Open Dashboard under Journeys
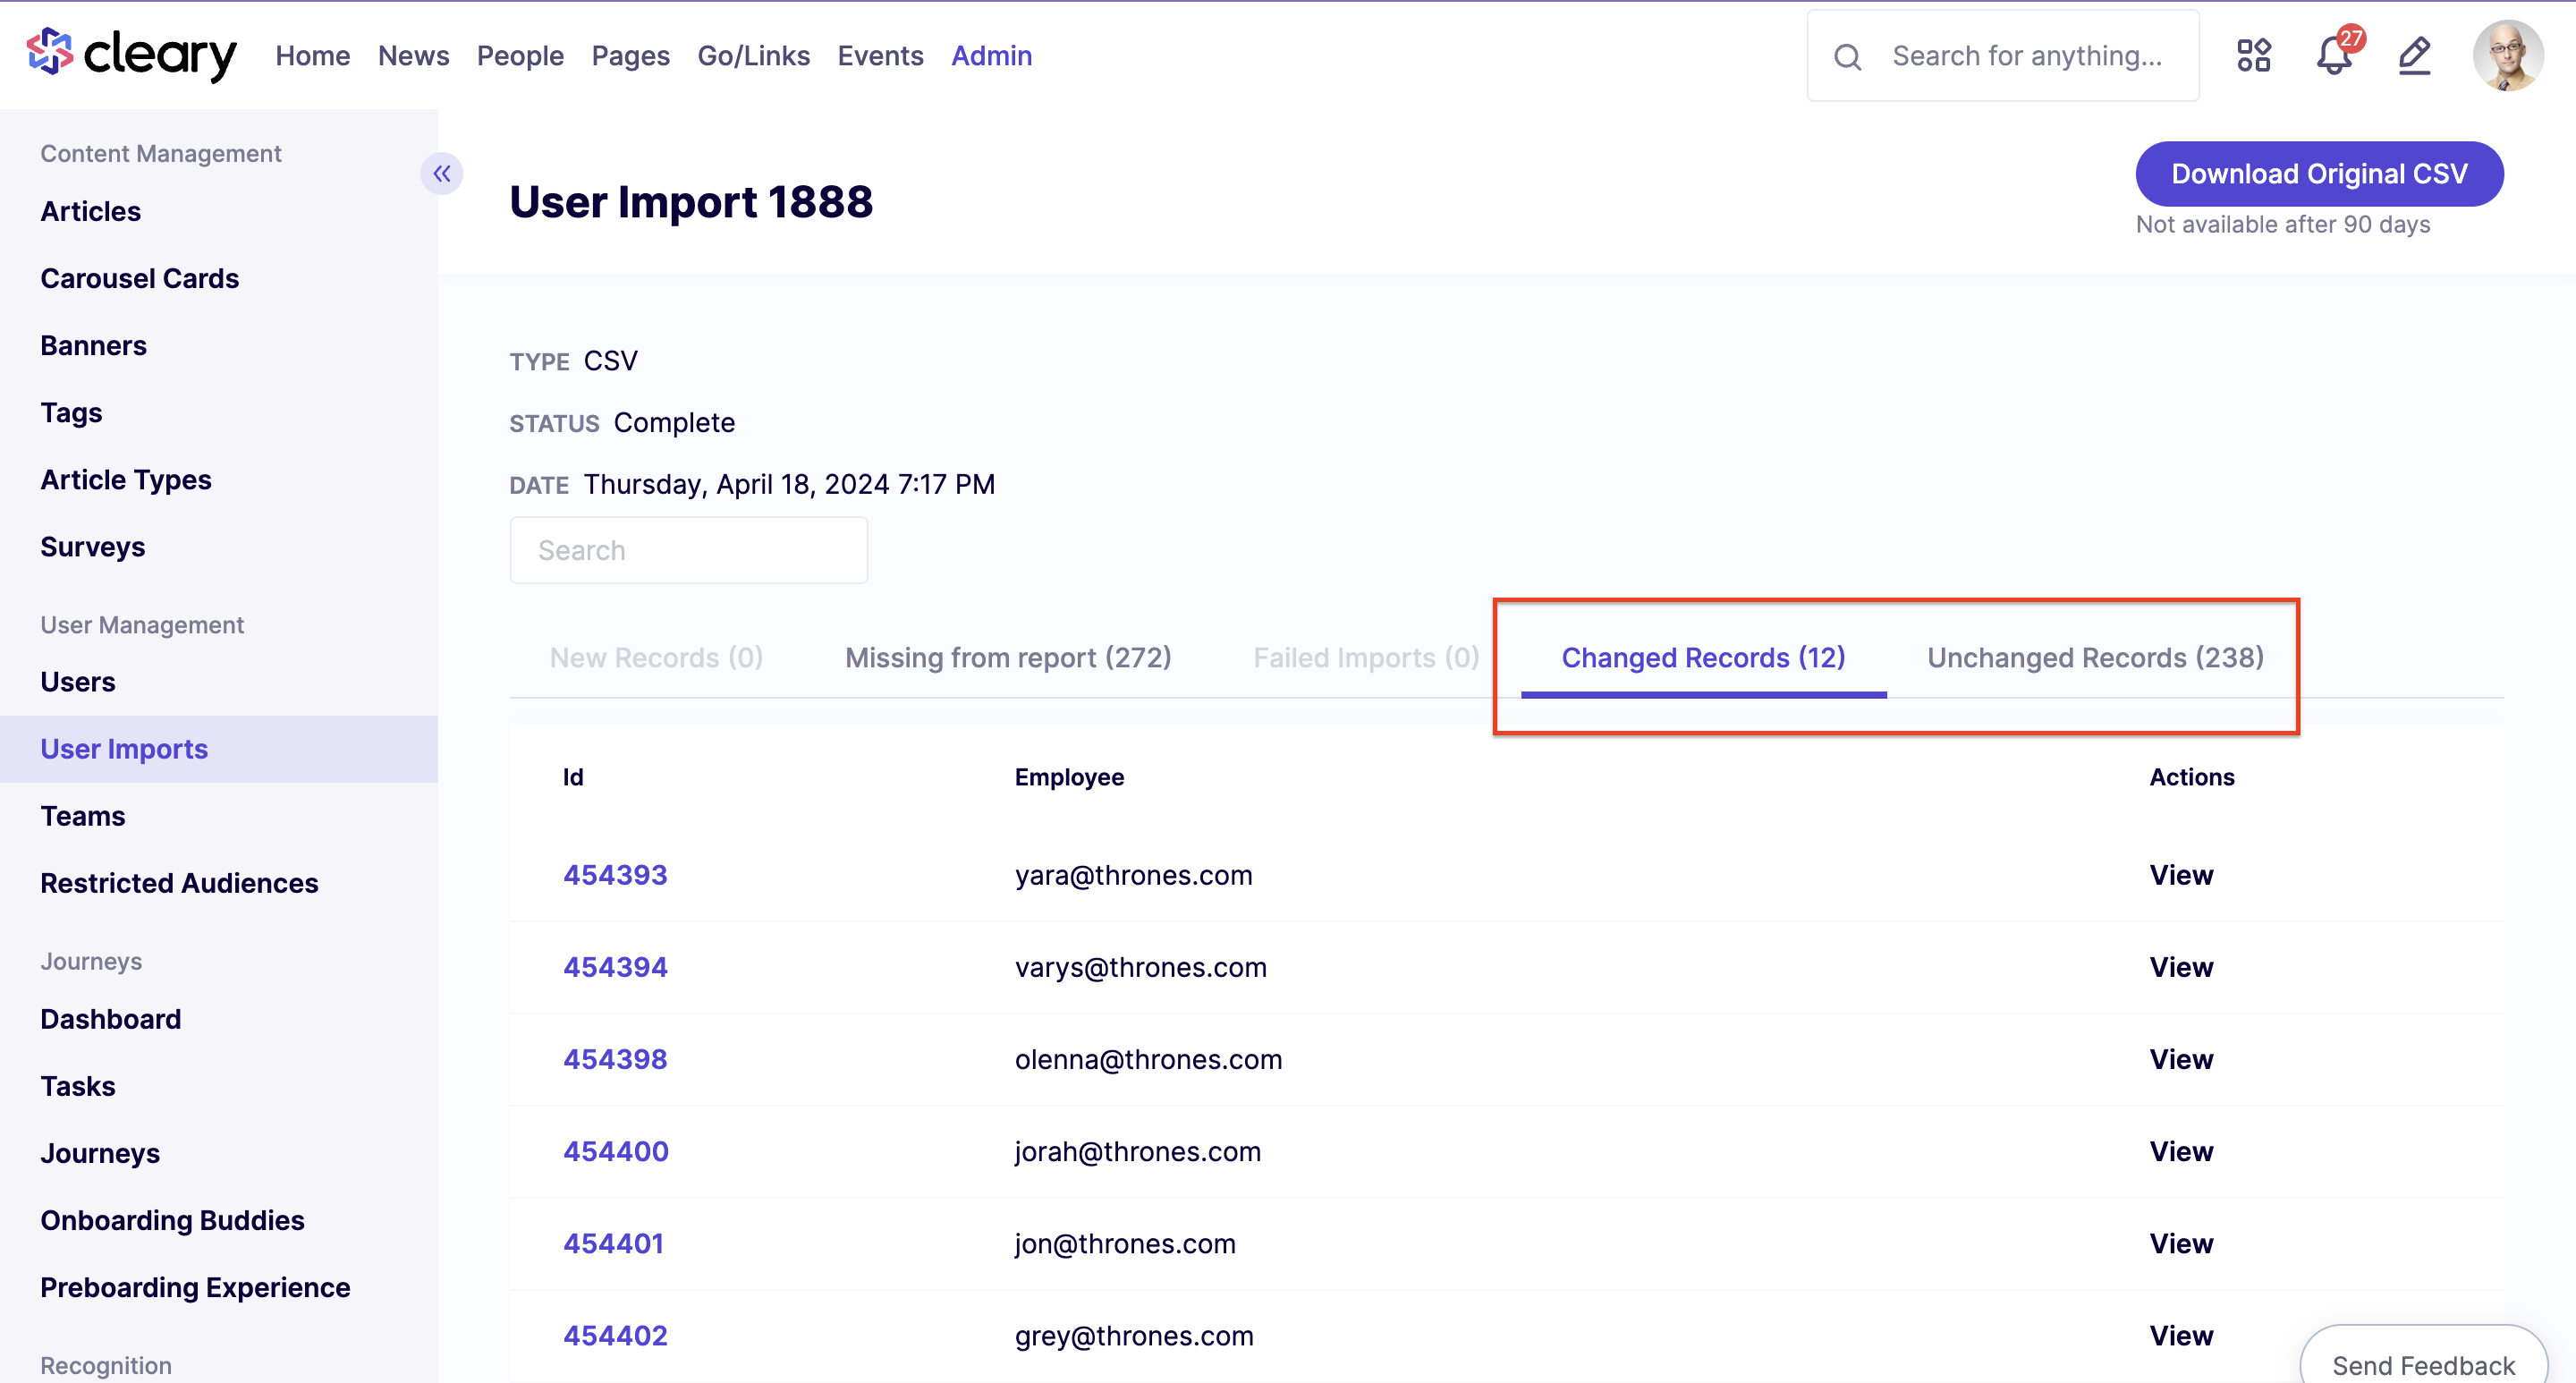 coord(111,1018)
